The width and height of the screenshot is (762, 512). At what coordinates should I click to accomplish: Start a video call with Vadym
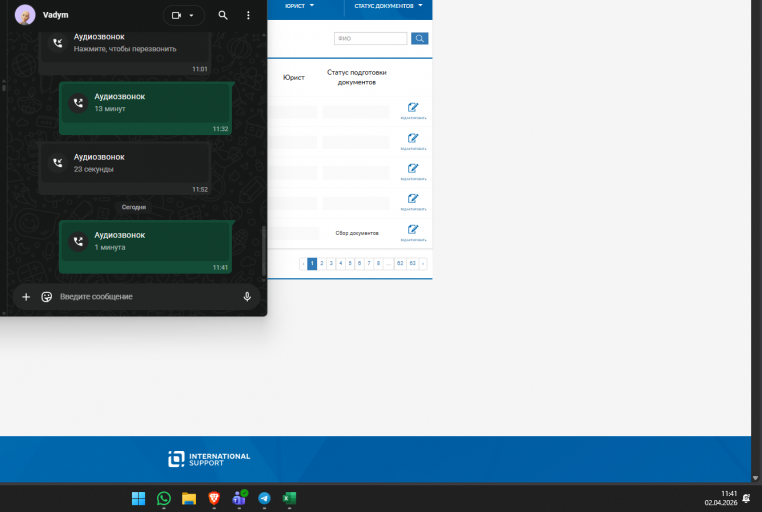pos(176,16)
